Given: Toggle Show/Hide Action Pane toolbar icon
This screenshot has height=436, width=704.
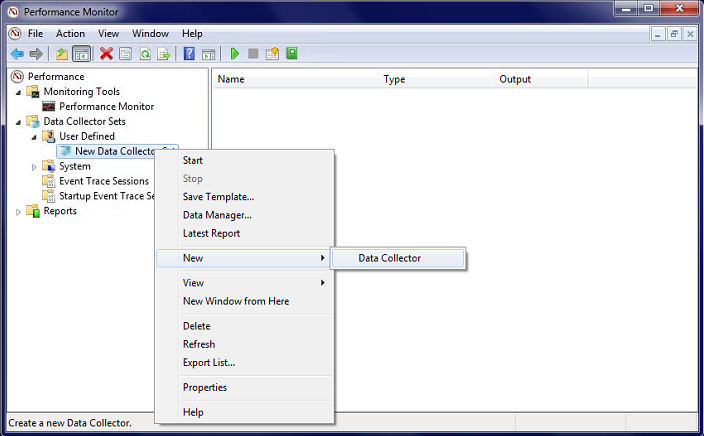Looking at the screenshot, I should (x=208, y=54).
